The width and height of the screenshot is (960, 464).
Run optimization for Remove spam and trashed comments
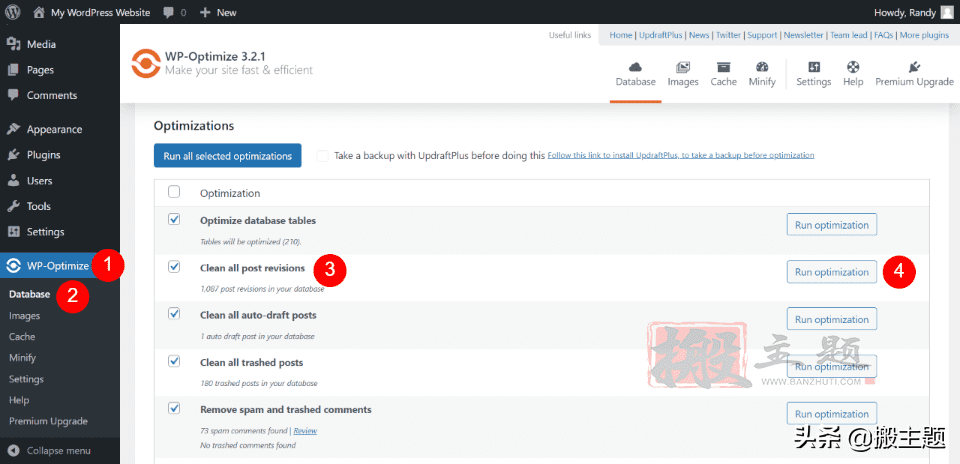831,414
